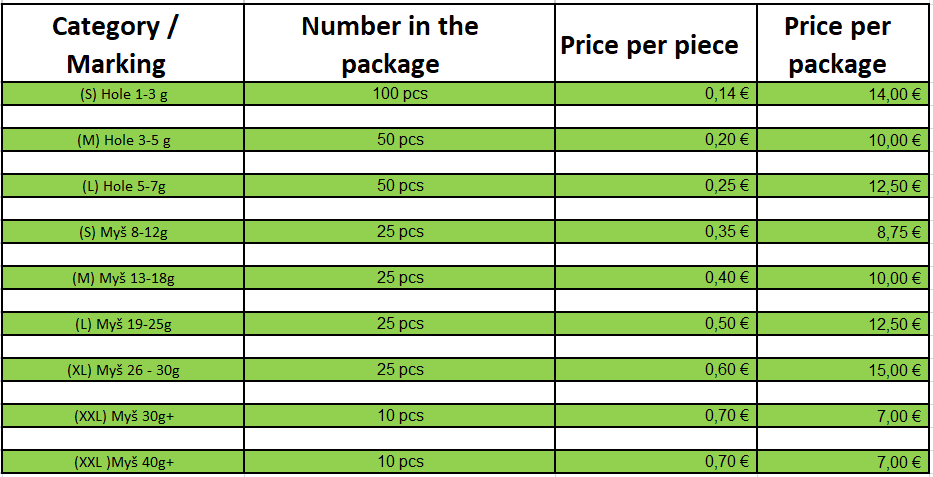This screenshot has height=477, width=933.
Task: Select the (XL) Myš 26 - 30g cell
Action: 123,369
